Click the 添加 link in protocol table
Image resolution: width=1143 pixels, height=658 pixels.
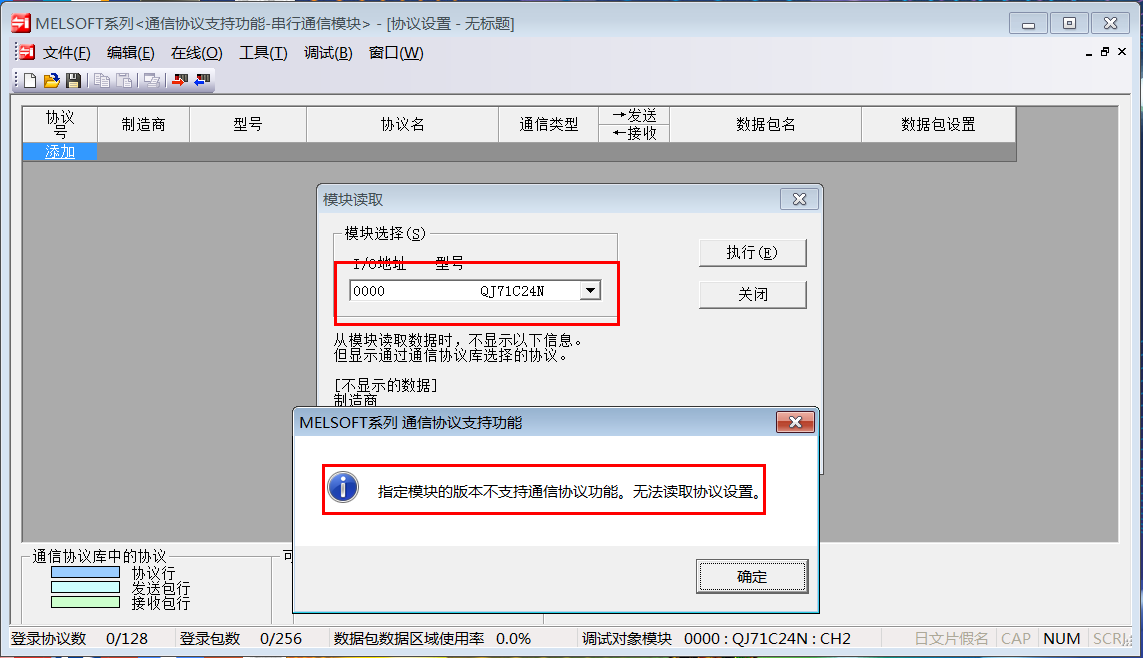tap(60, 152)
